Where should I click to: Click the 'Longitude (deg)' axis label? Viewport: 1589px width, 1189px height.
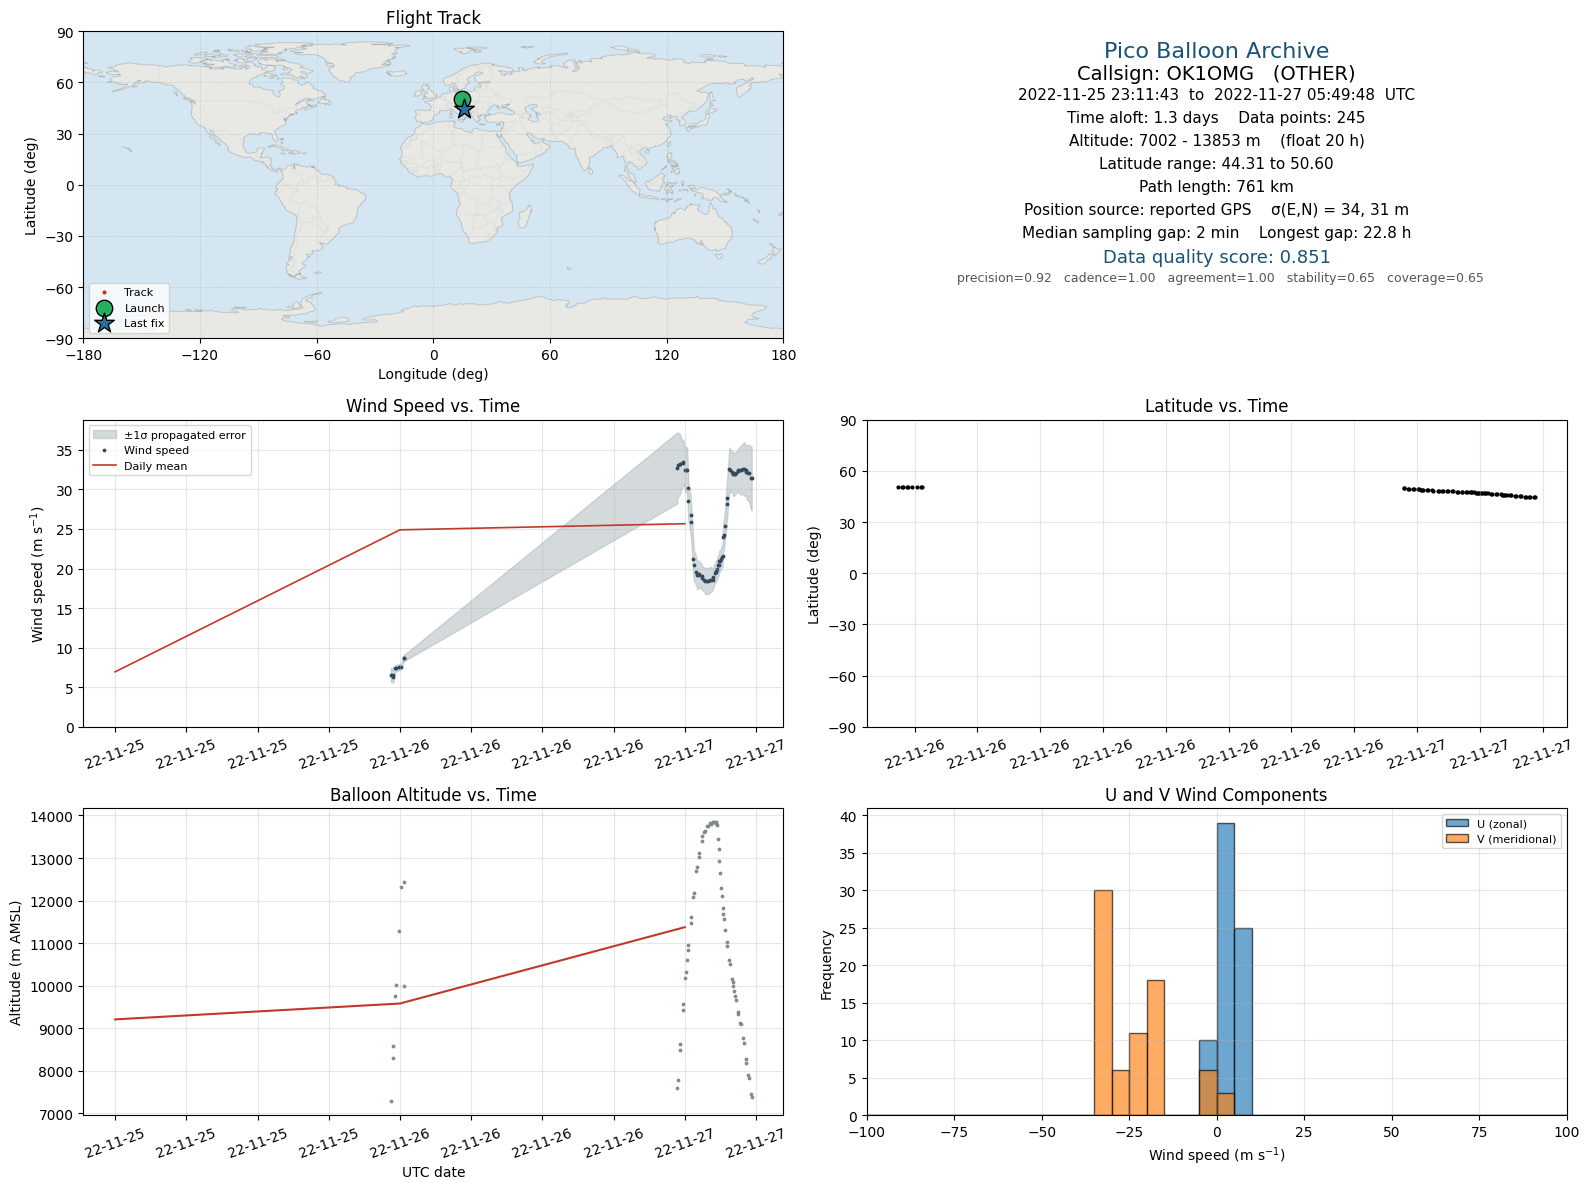(433, 374)
